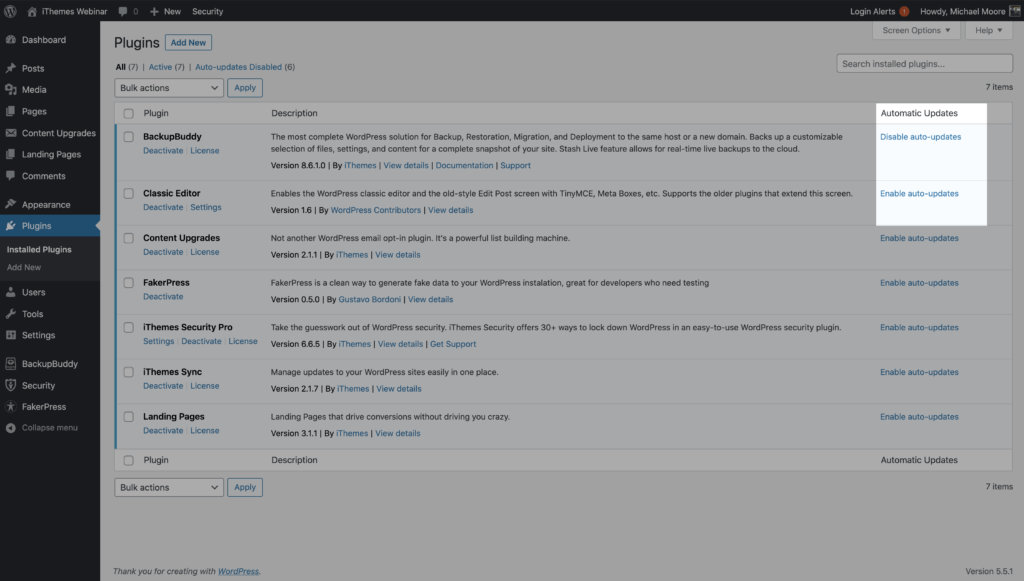Open Media via its sidebar icon
The image size is (1024, 581).
pos(10,89)
